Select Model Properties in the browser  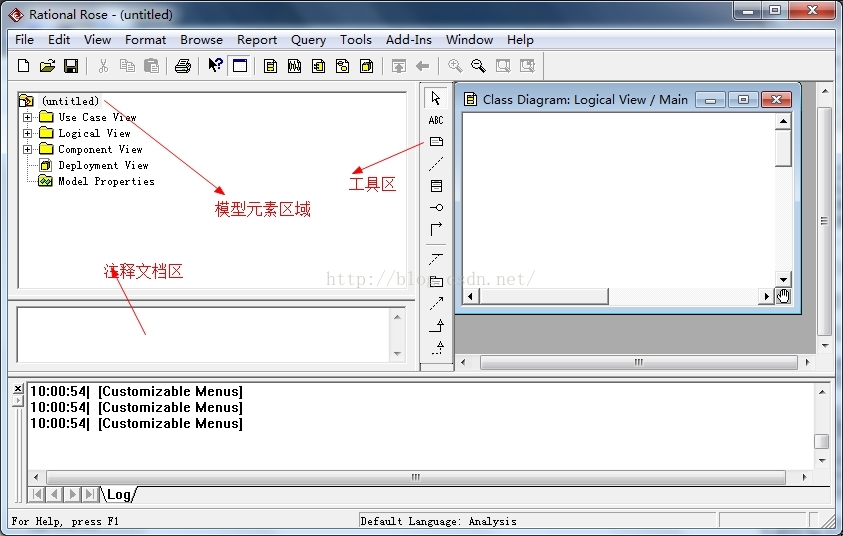(x=106, y=182)
